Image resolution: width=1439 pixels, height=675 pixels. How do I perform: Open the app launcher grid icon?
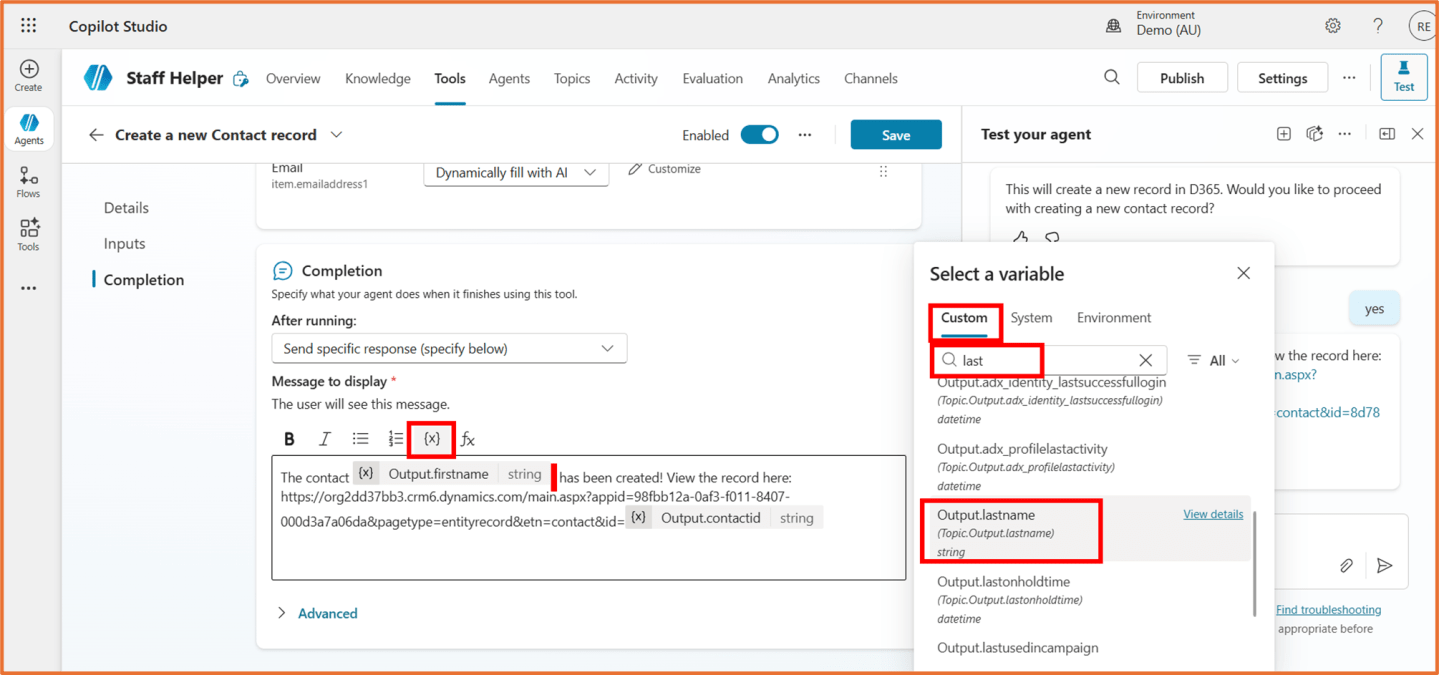[28, 26]
